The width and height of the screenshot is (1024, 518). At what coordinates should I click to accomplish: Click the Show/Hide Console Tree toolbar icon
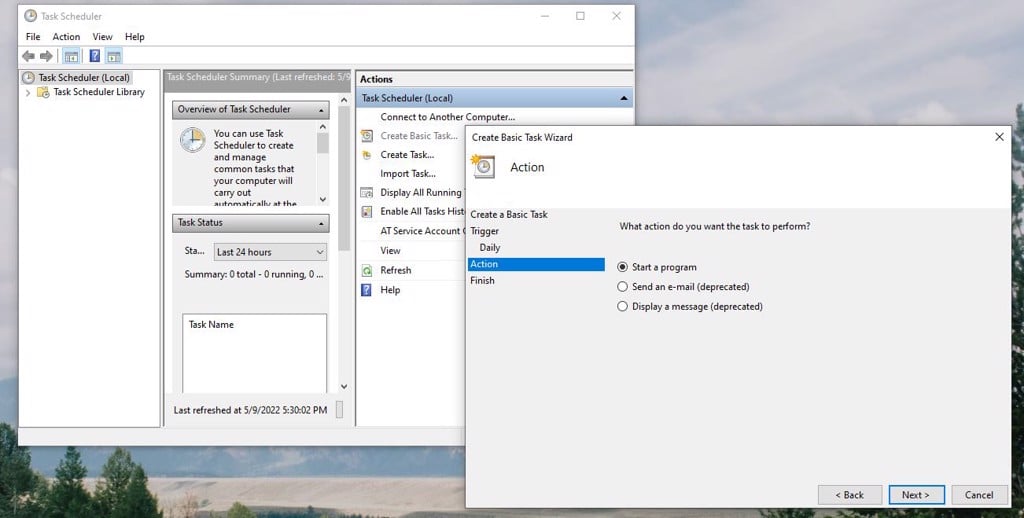[71, 56]
